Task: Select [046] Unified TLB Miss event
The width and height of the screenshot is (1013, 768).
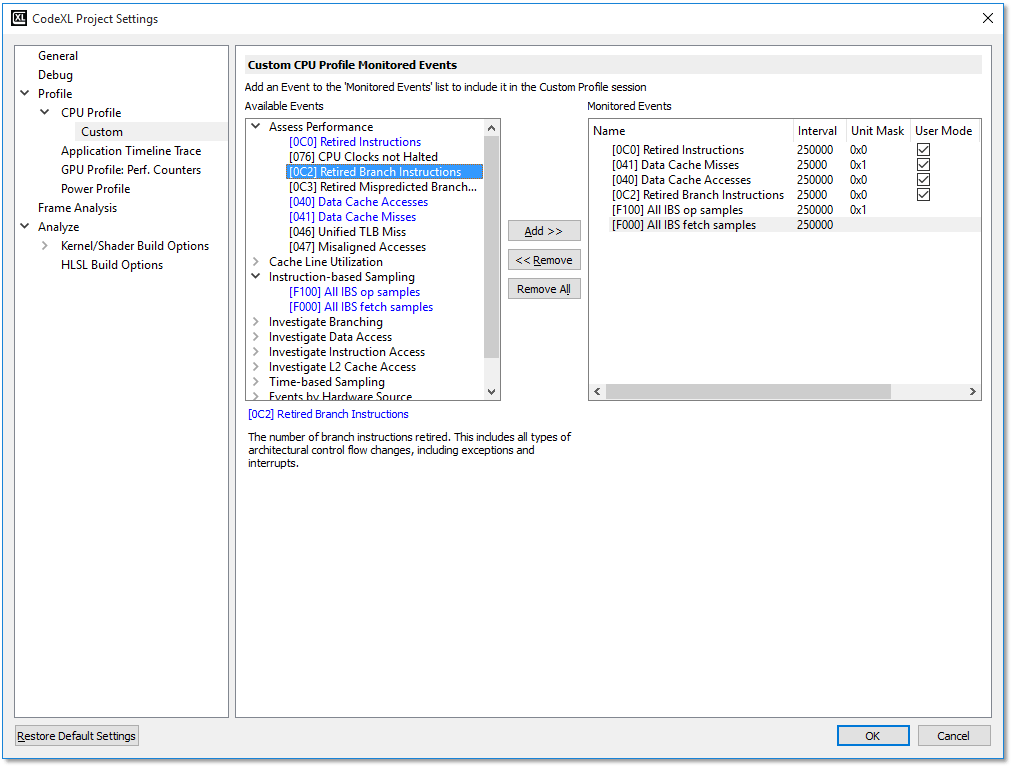Action: (348, 231)
